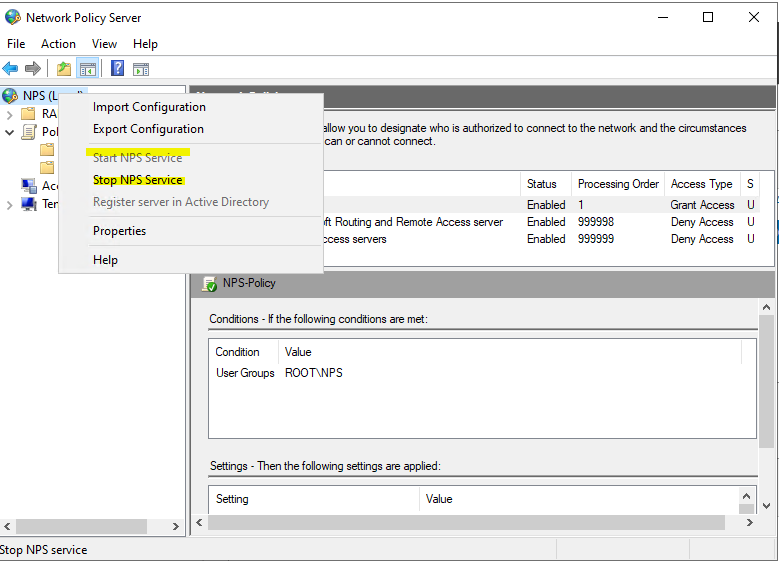Click the details pane vertical scrollbar

[x=767, y=400]
